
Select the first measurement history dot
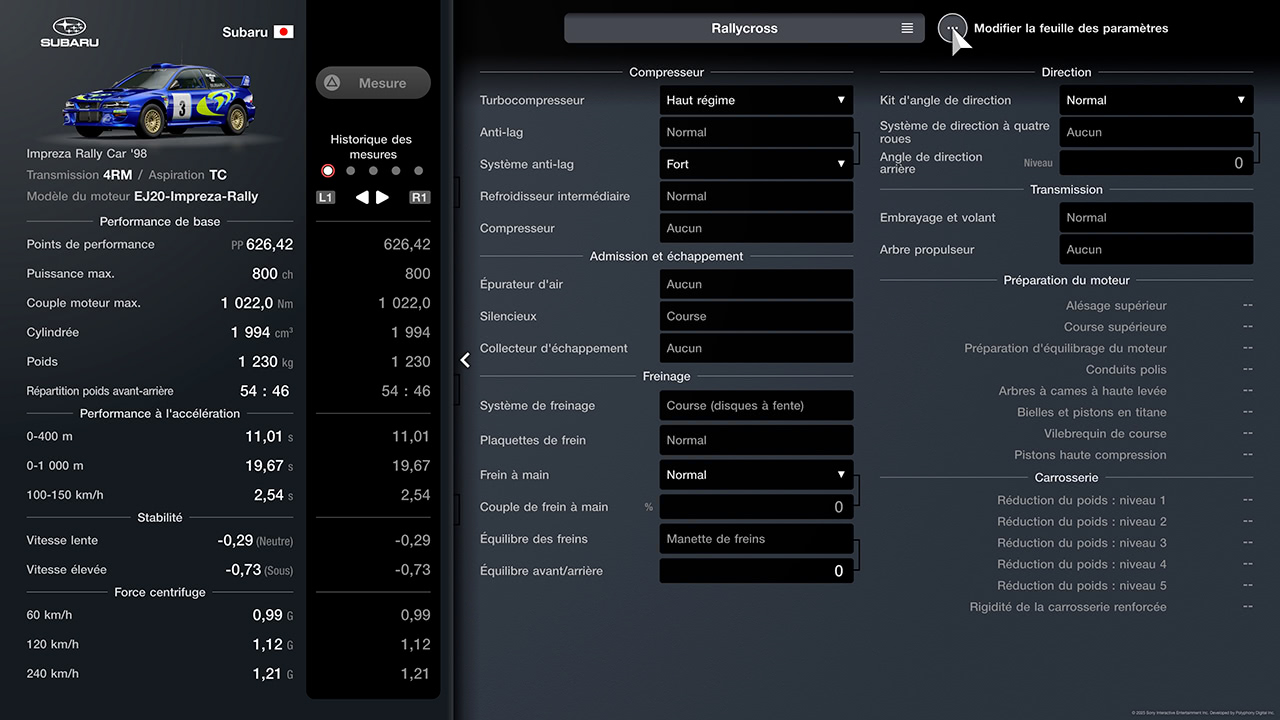pos(328,171)
